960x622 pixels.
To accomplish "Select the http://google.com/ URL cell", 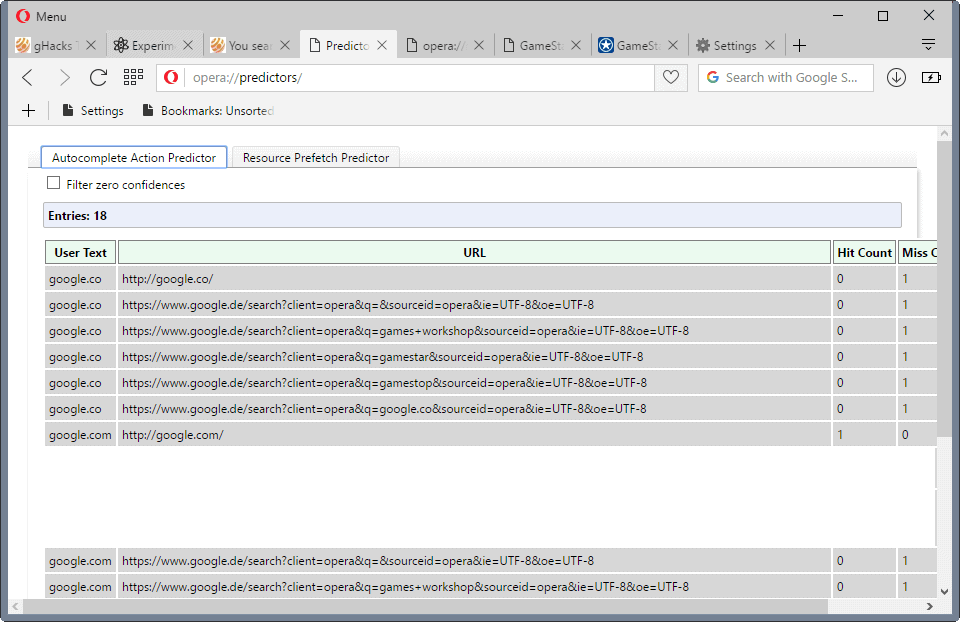I will [474, 435].
